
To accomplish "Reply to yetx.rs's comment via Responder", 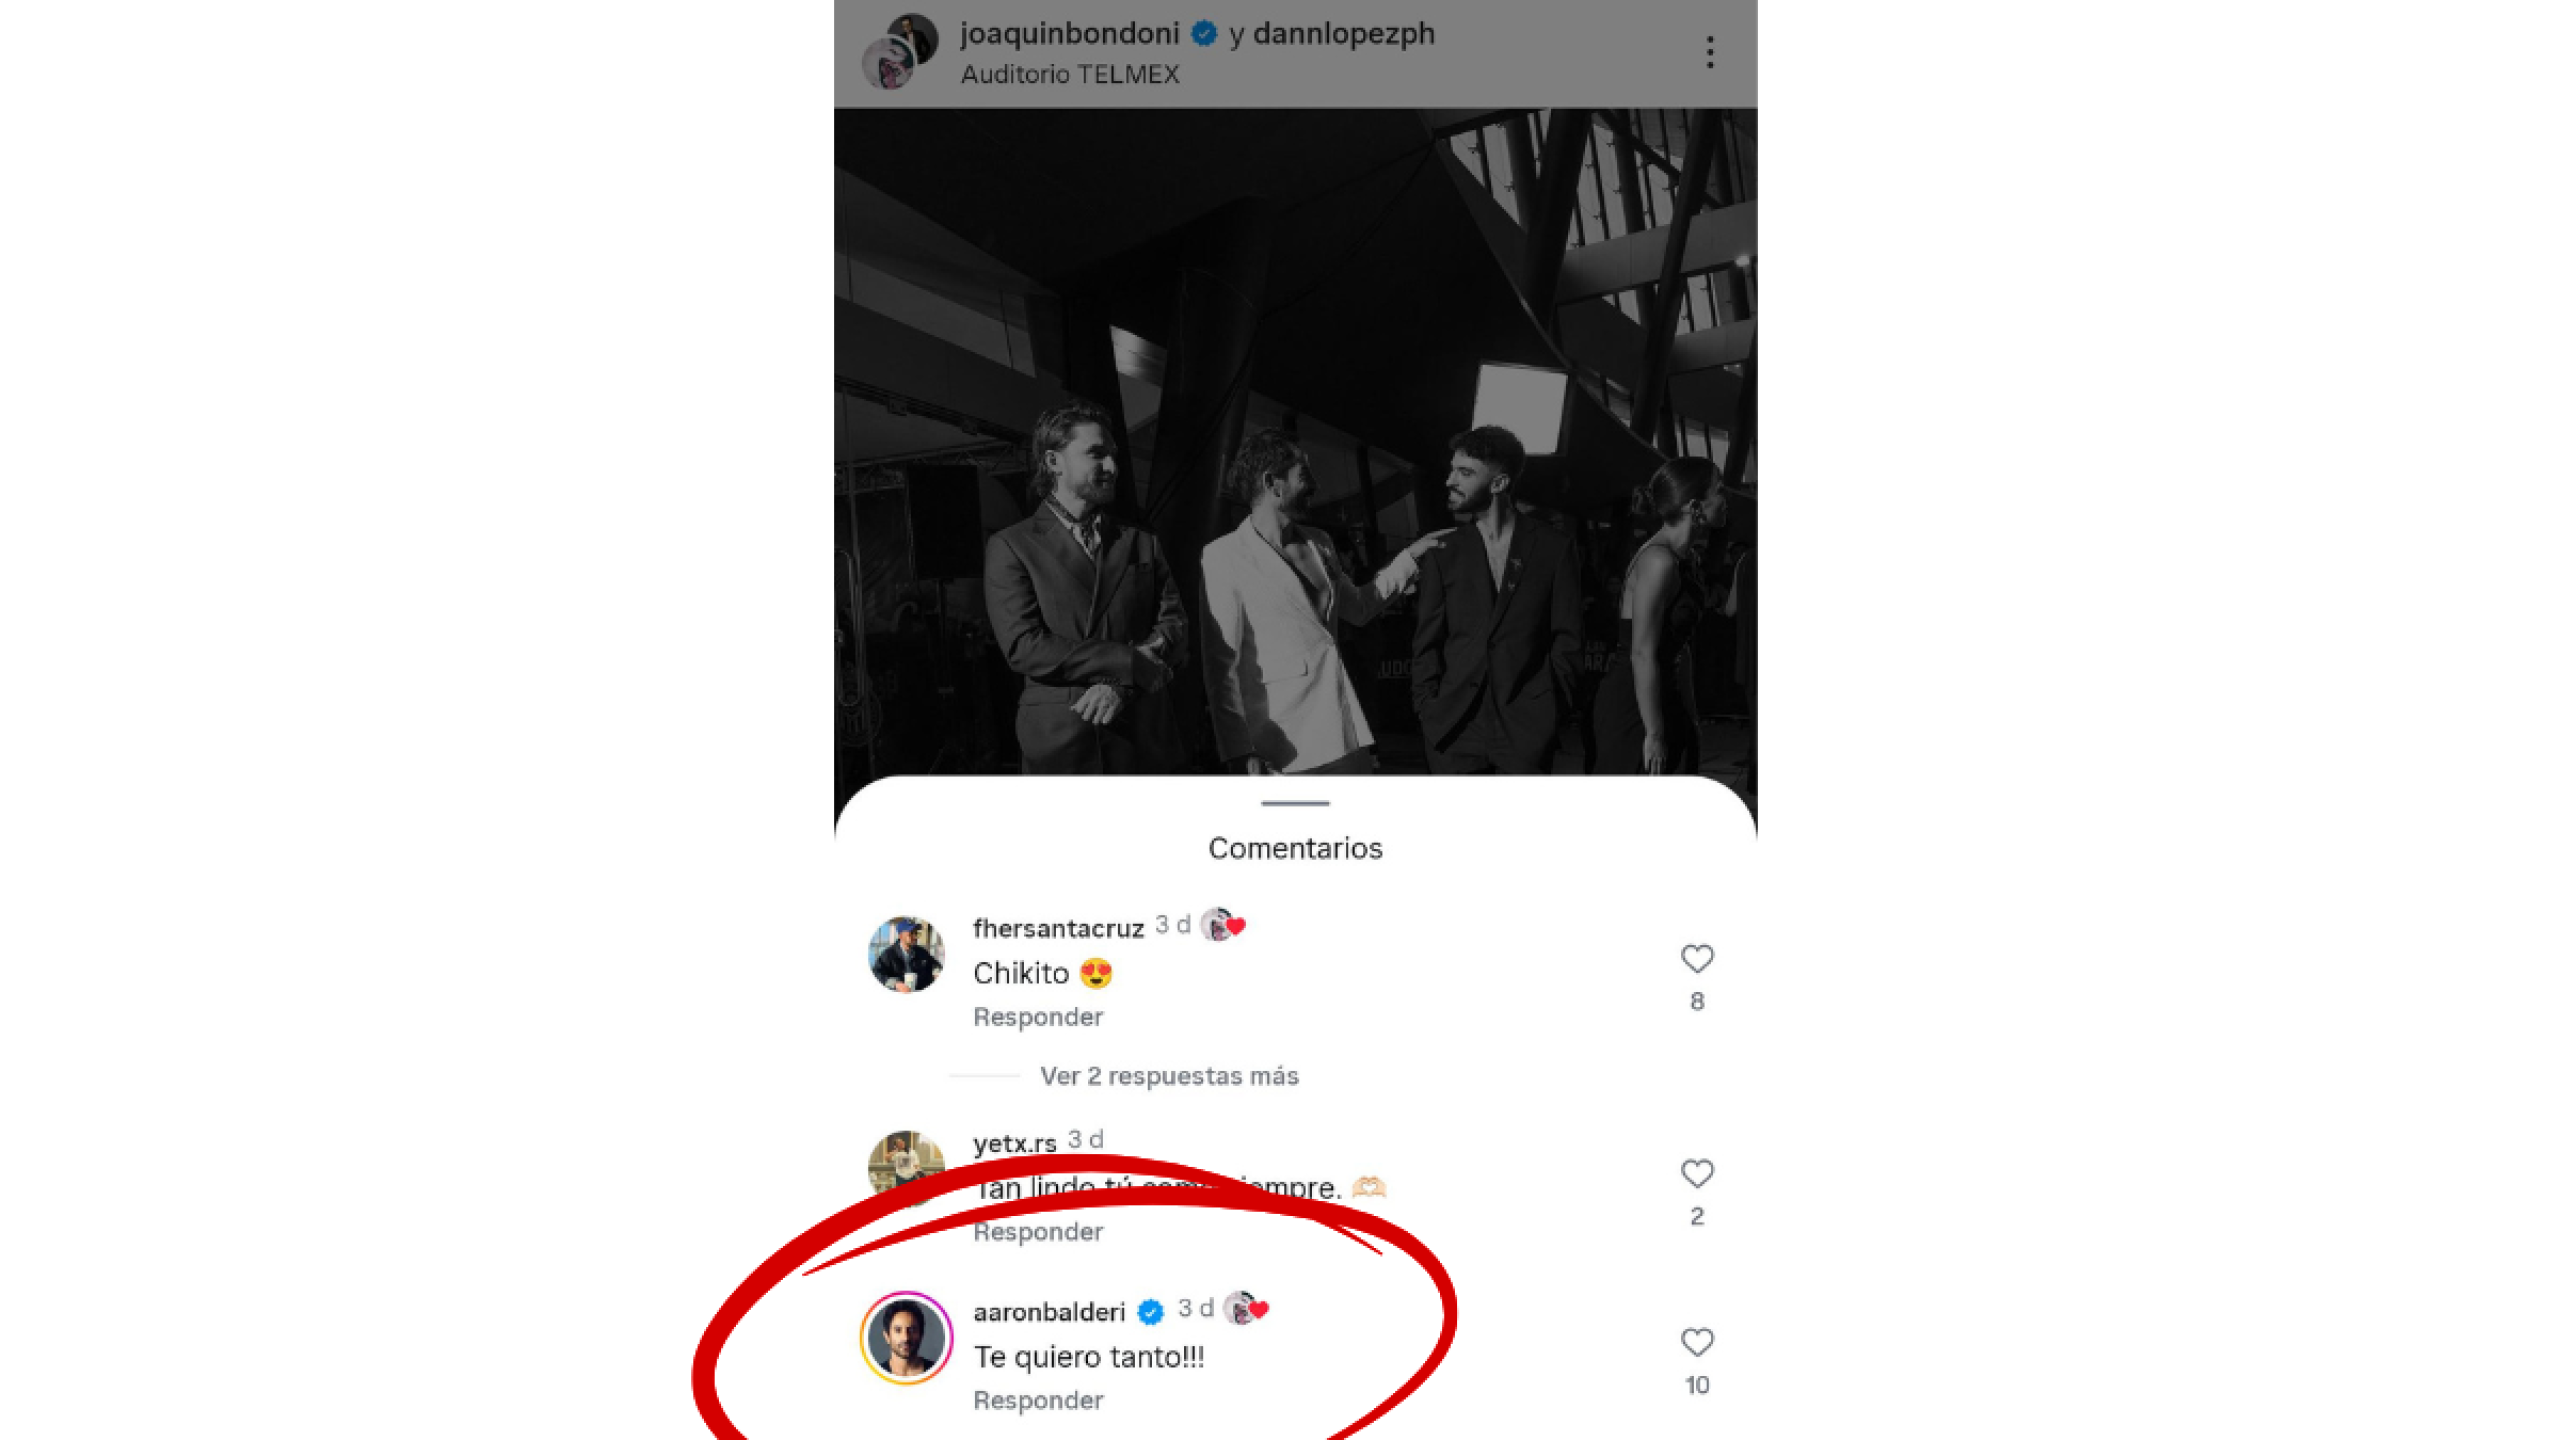I will (1038, 1232).
